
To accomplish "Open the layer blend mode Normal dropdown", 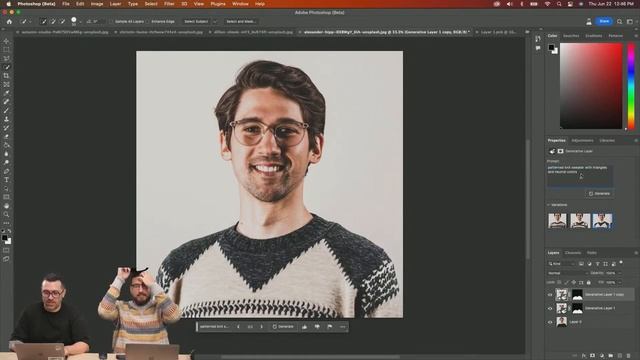I will pyautogui.click(x=567, y=273).
